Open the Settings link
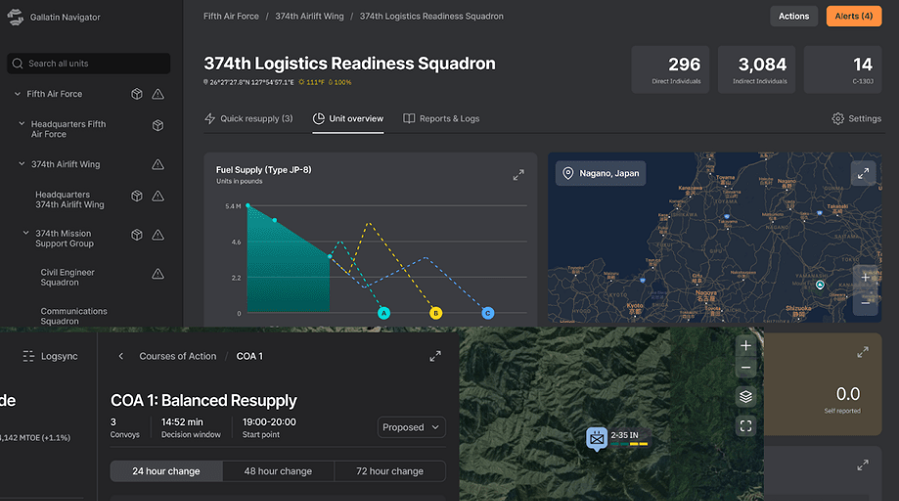 [x=857, y=119]
